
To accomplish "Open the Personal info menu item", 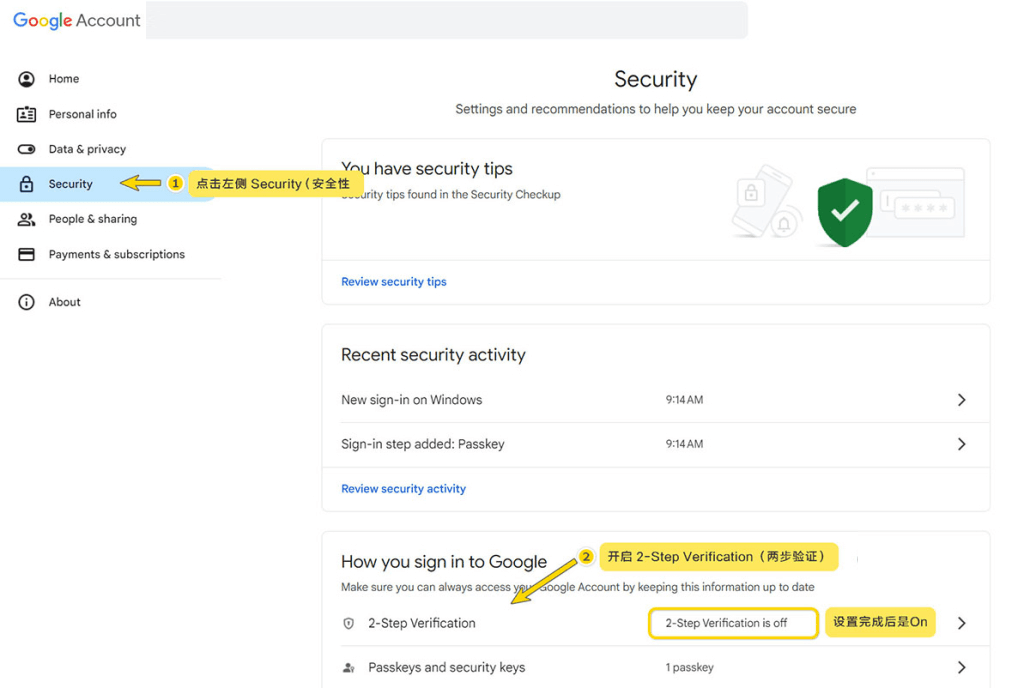I will click(83, 114).
